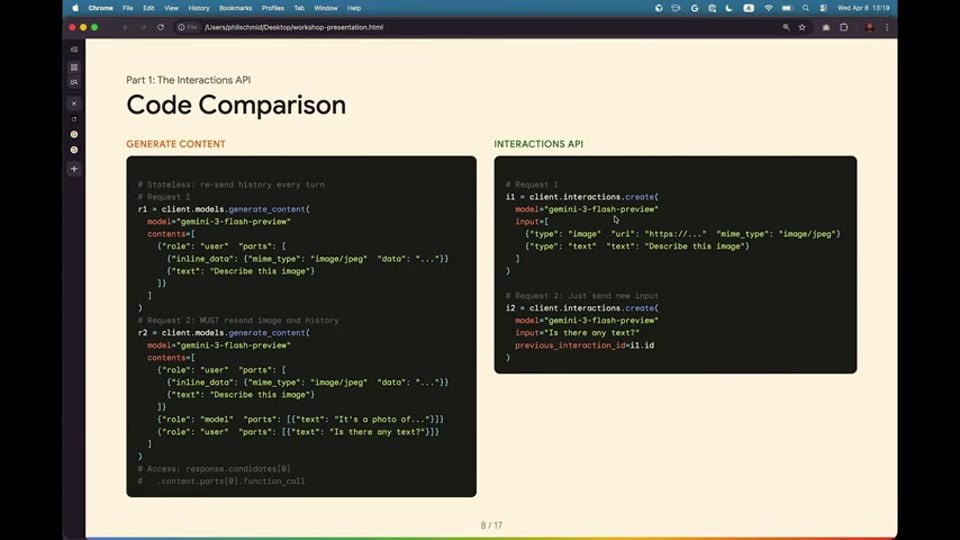Viewport: 960px width, 540px height.
Task: Open the Help menu
Action: (x=354, y=8)
